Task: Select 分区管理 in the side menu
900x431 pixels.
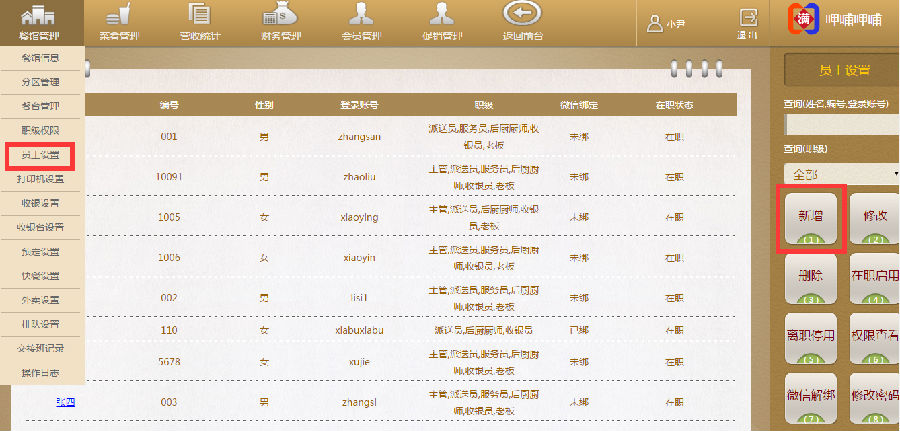Action: pyautogui.click(x=40, y=82)
